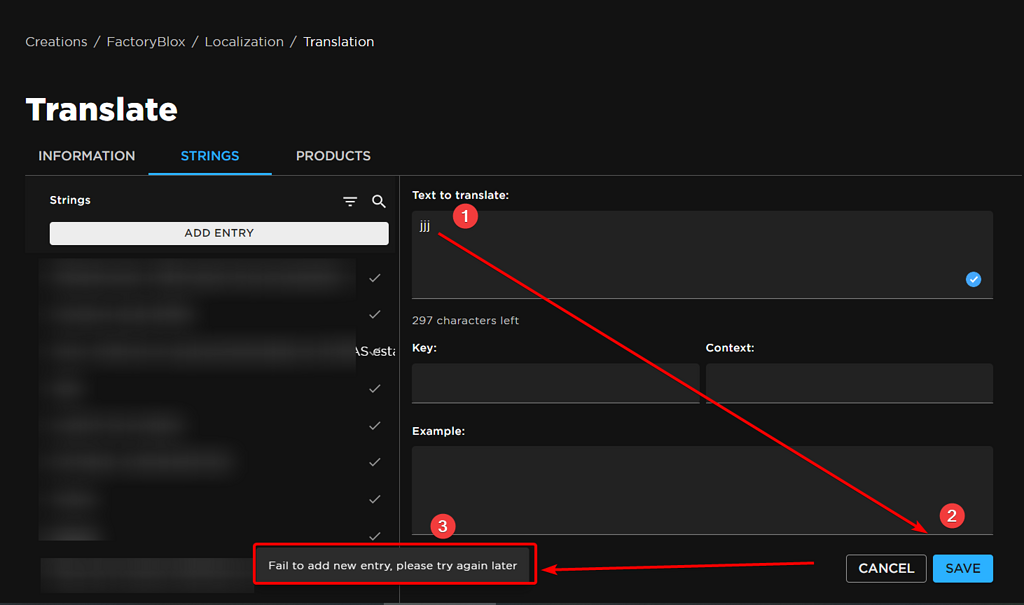Click the ADD ENTRY button
1024x605 pixels.
218,233
